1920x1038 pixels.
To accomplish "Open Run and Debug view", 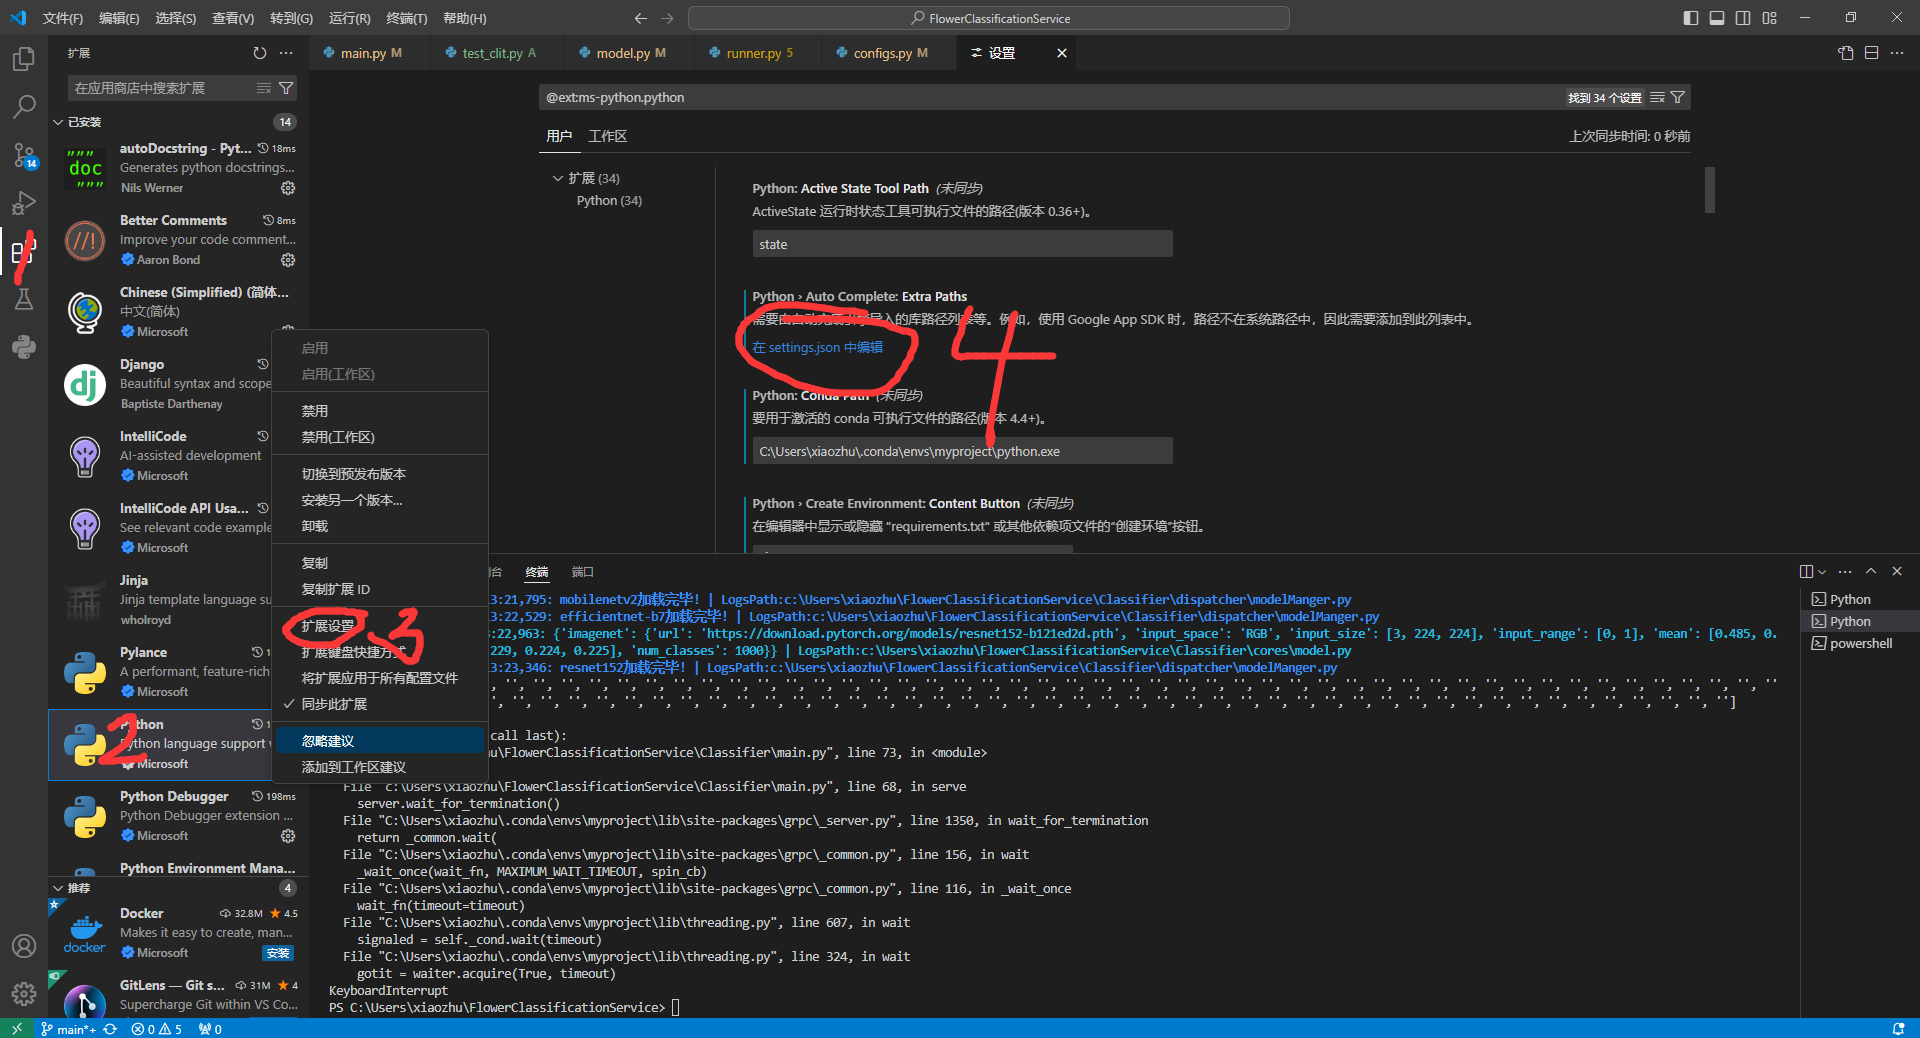I will (x=24, y=203).
